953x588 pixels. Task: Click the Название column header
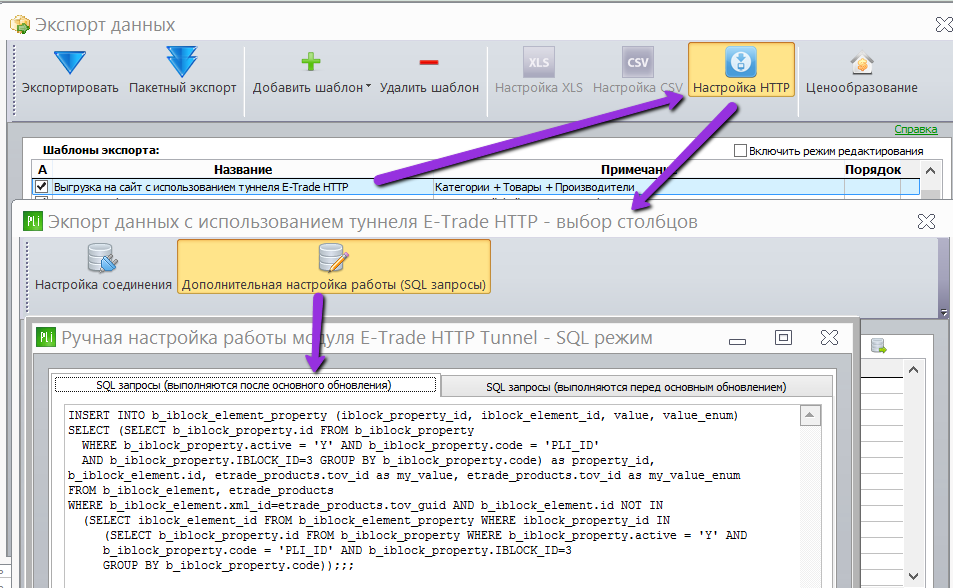243,170
